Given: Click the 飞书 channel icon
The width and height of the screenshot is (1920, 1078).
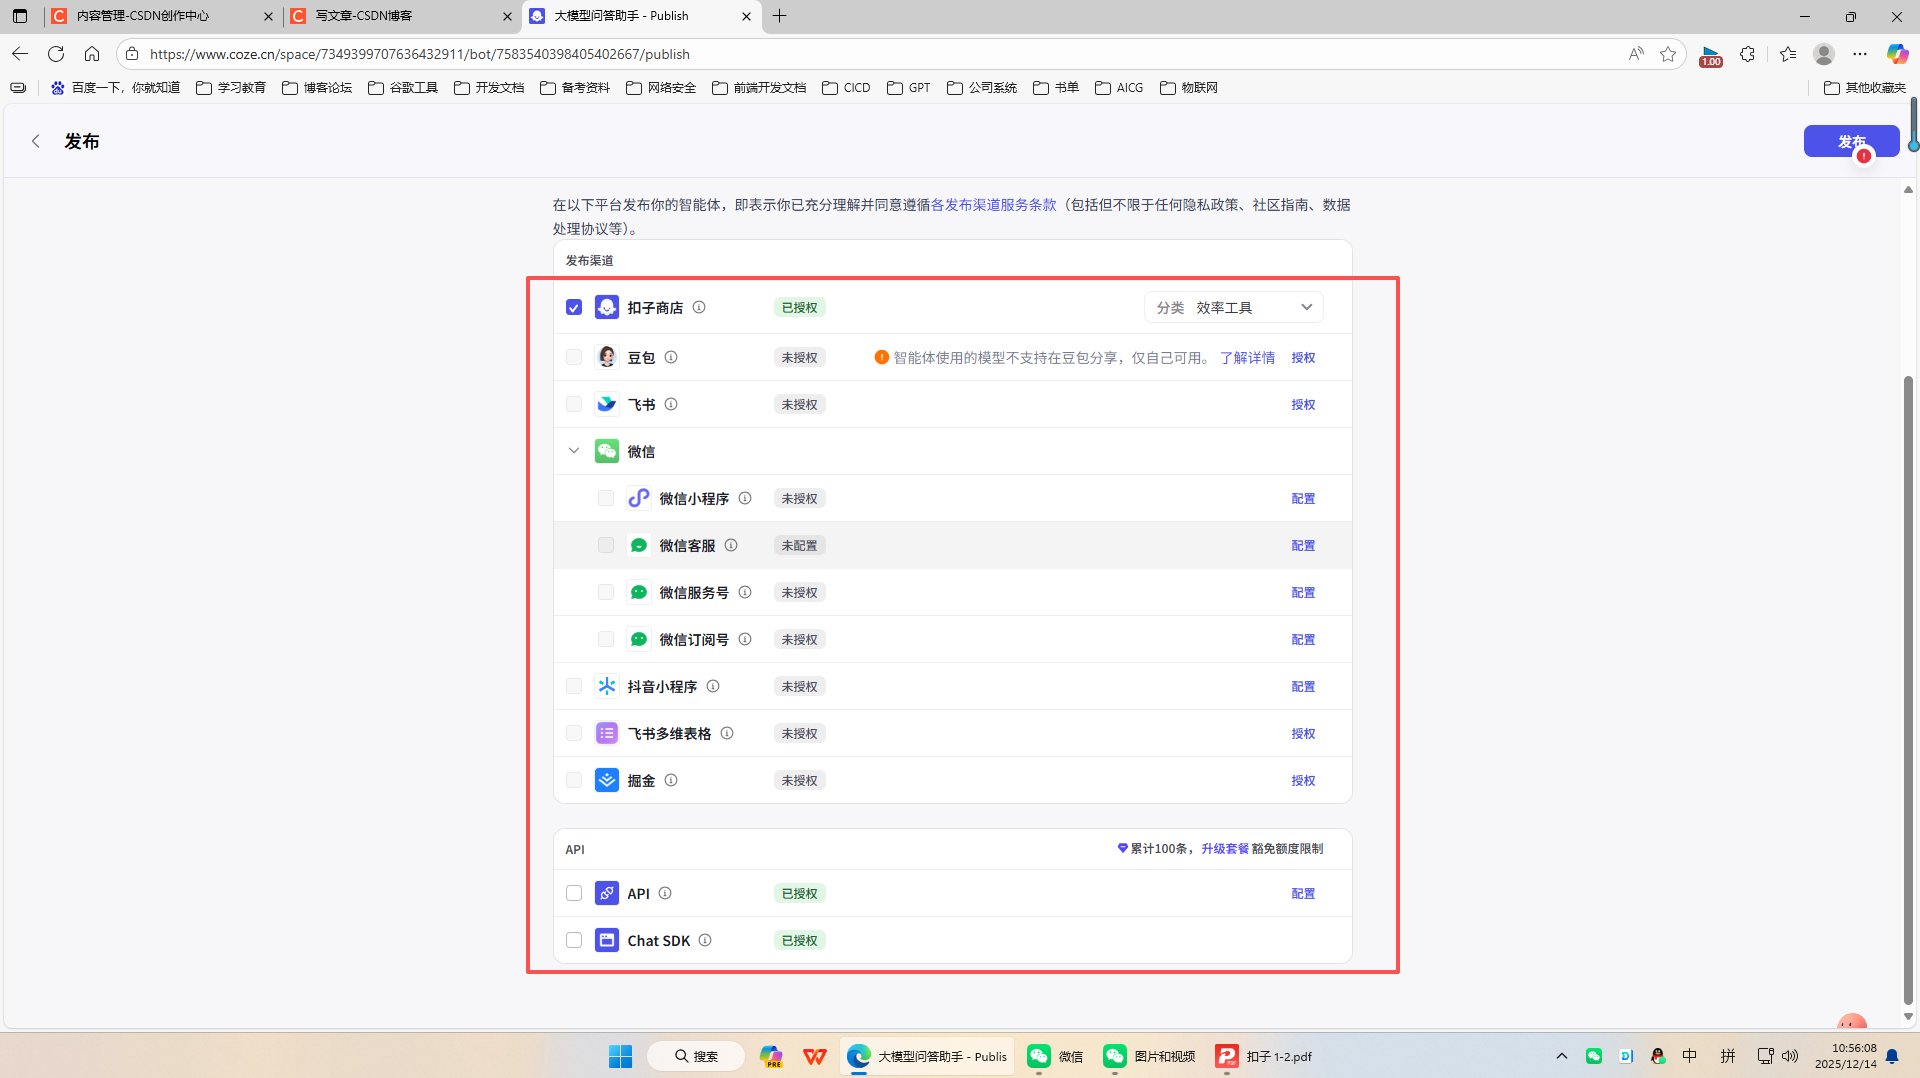Looking at the screenshot, I should tap(607, 404).
